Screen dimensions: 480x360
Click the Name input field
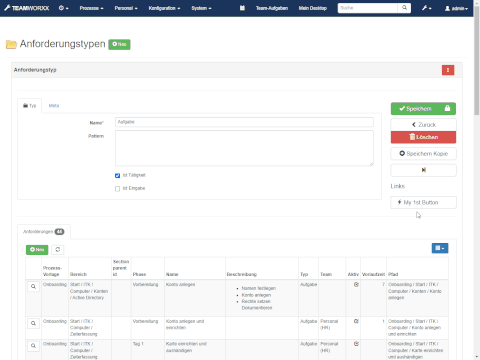tap(244, 122)
